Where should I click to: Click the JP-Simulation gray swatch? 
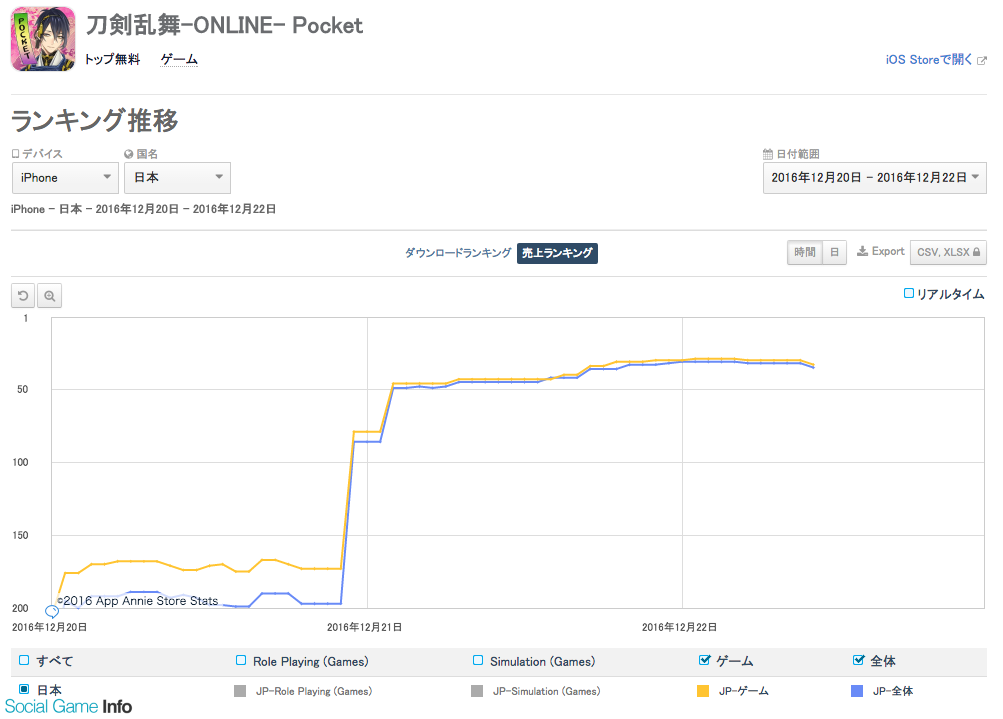(x=477, y=691)
